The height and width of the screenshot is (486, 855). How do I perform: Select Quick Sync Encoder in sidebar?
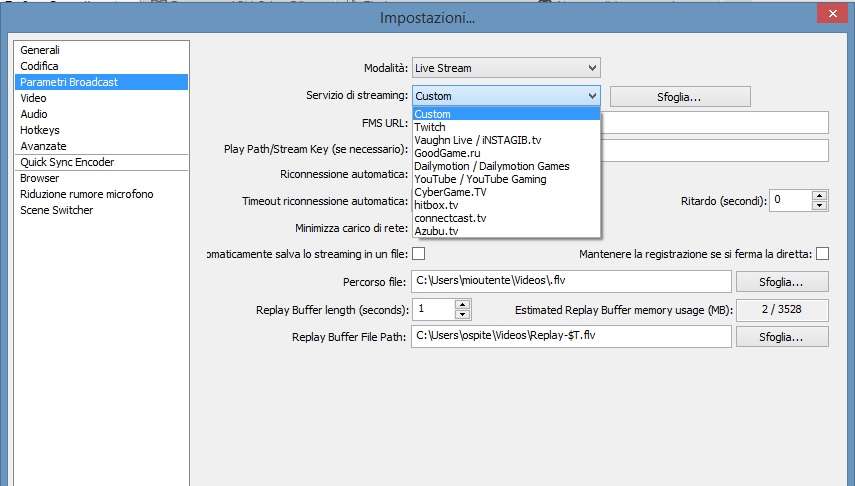67,162
